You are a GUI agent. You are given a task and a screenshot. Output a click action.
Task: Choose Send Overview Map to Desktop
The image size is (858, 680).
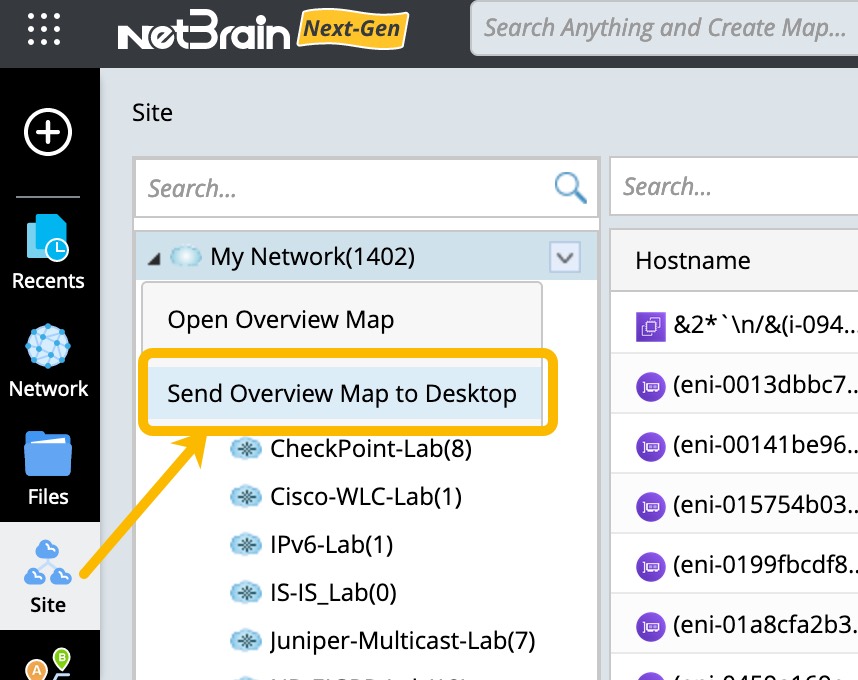[345, 393]
